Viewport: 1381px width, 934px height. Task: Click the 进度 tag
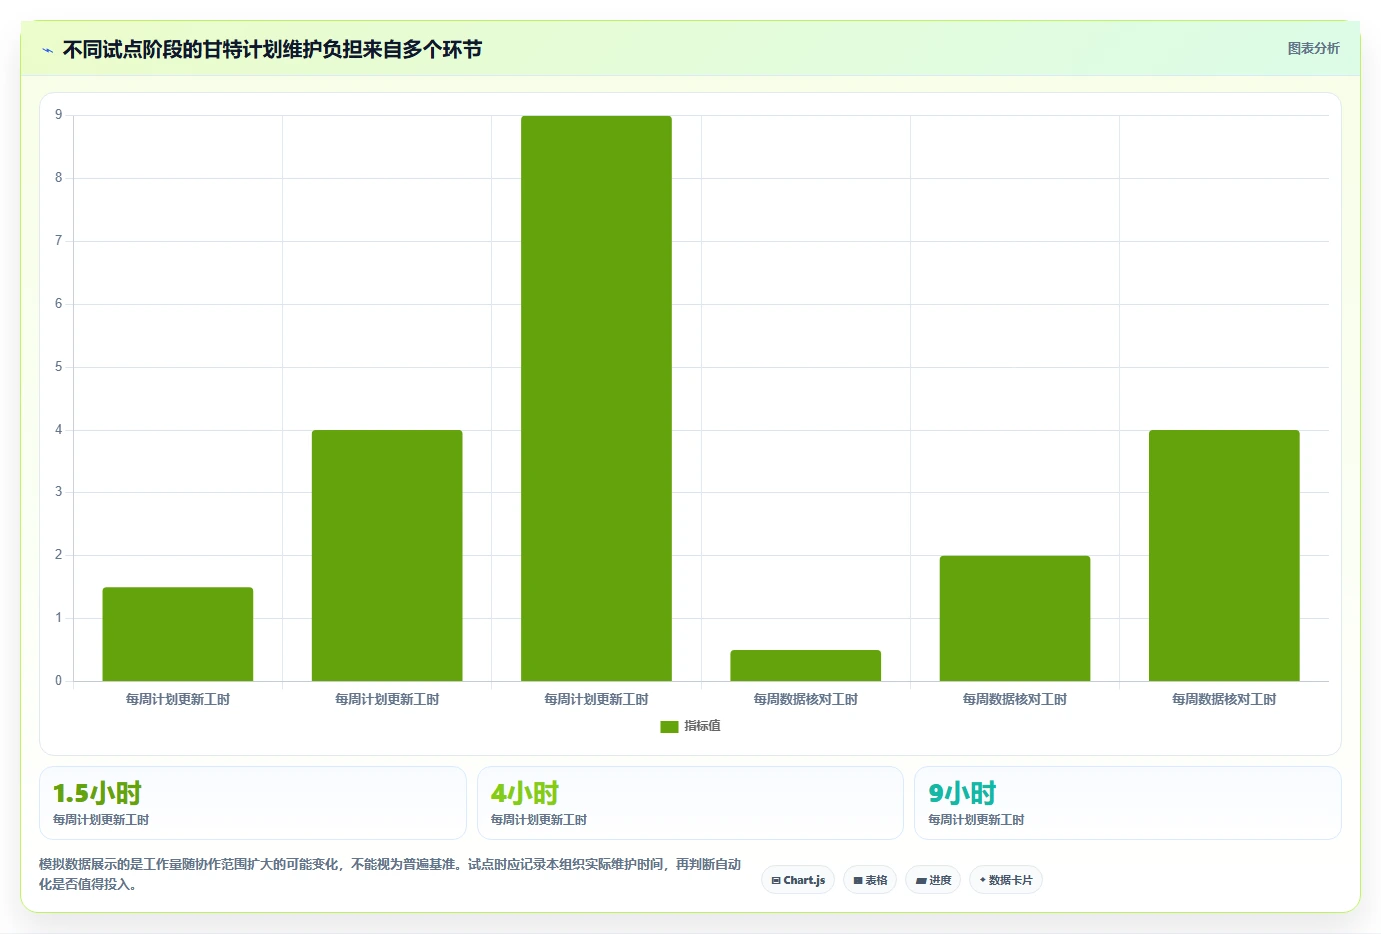[934, 880]
